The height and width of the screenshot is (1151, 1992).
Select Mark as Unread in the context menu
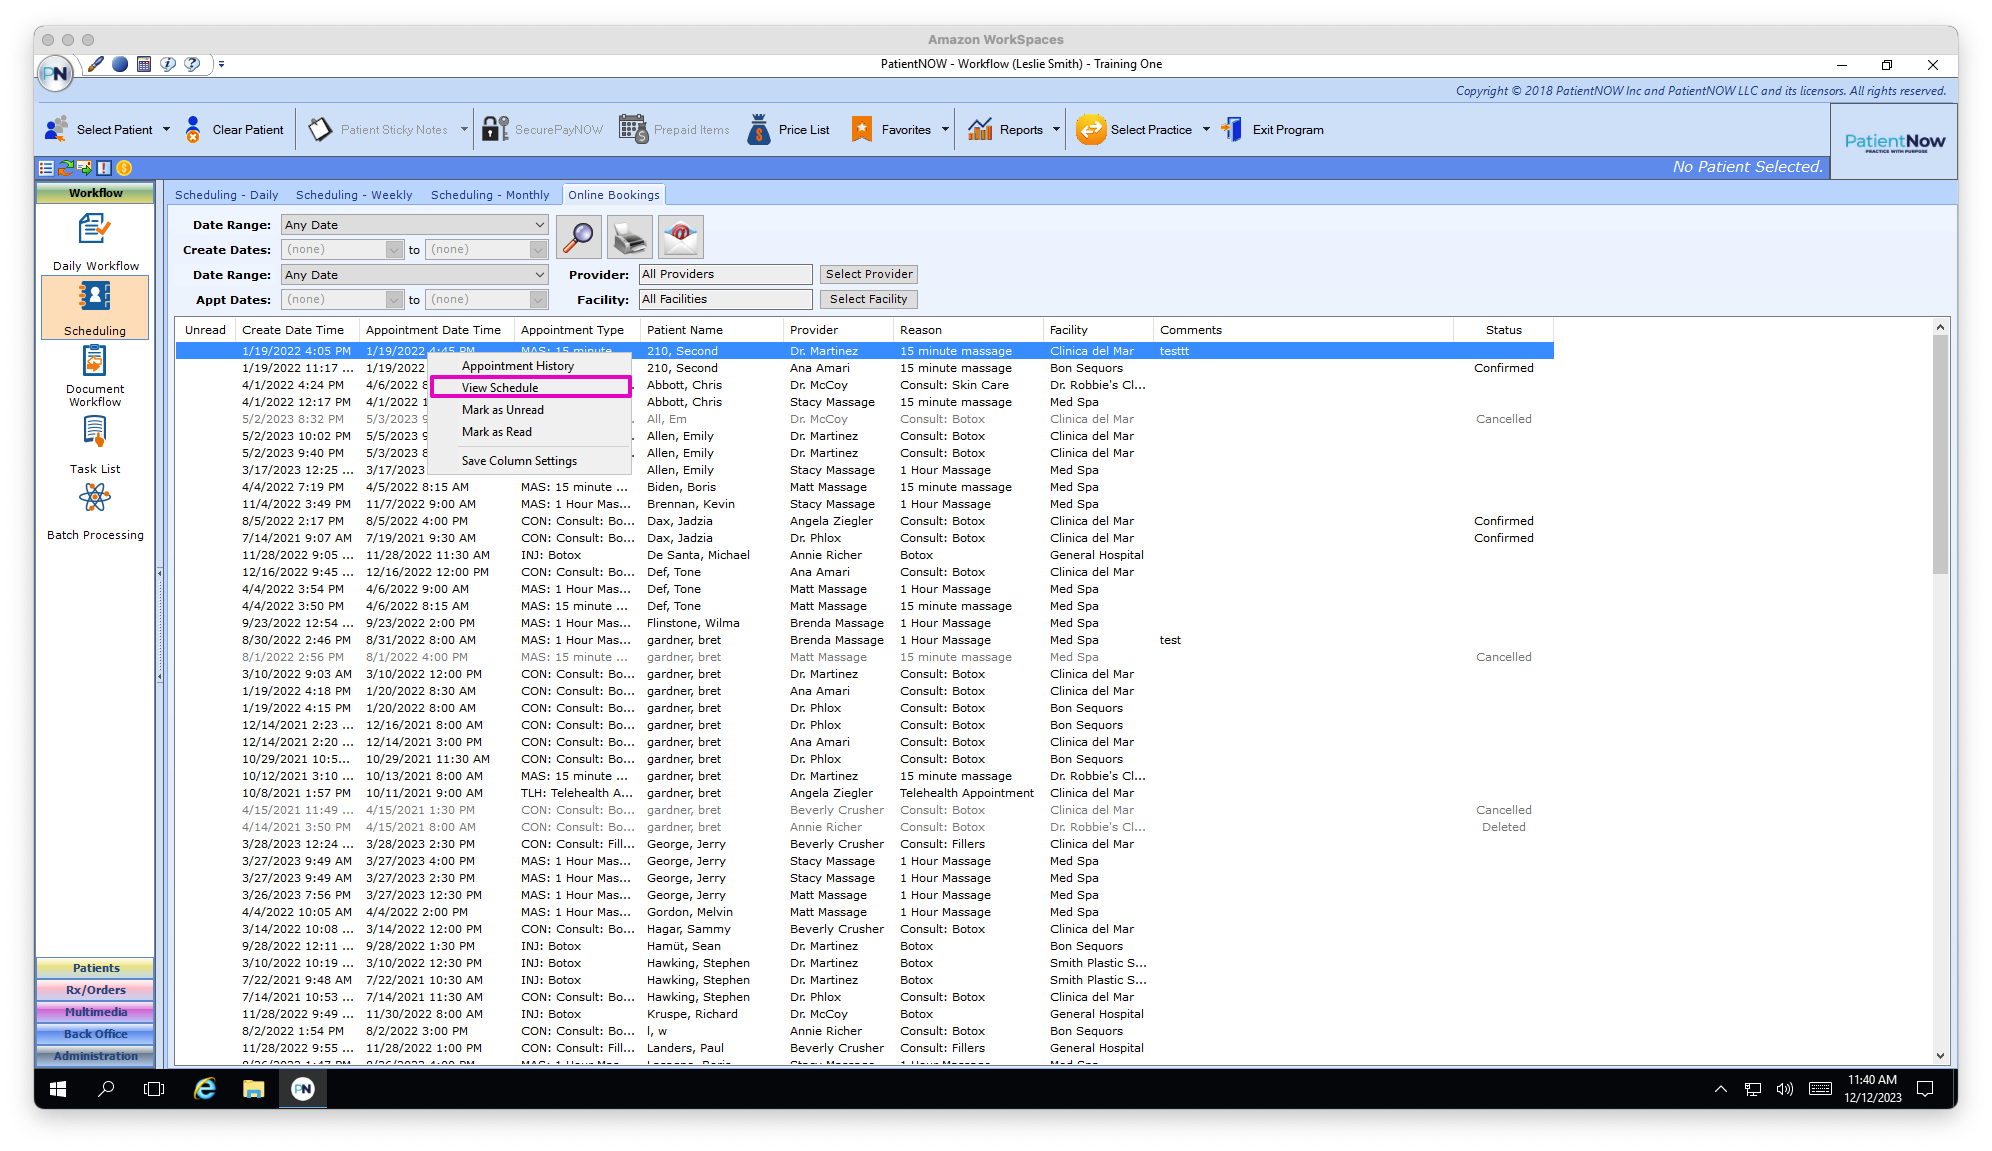pos(503,409)
